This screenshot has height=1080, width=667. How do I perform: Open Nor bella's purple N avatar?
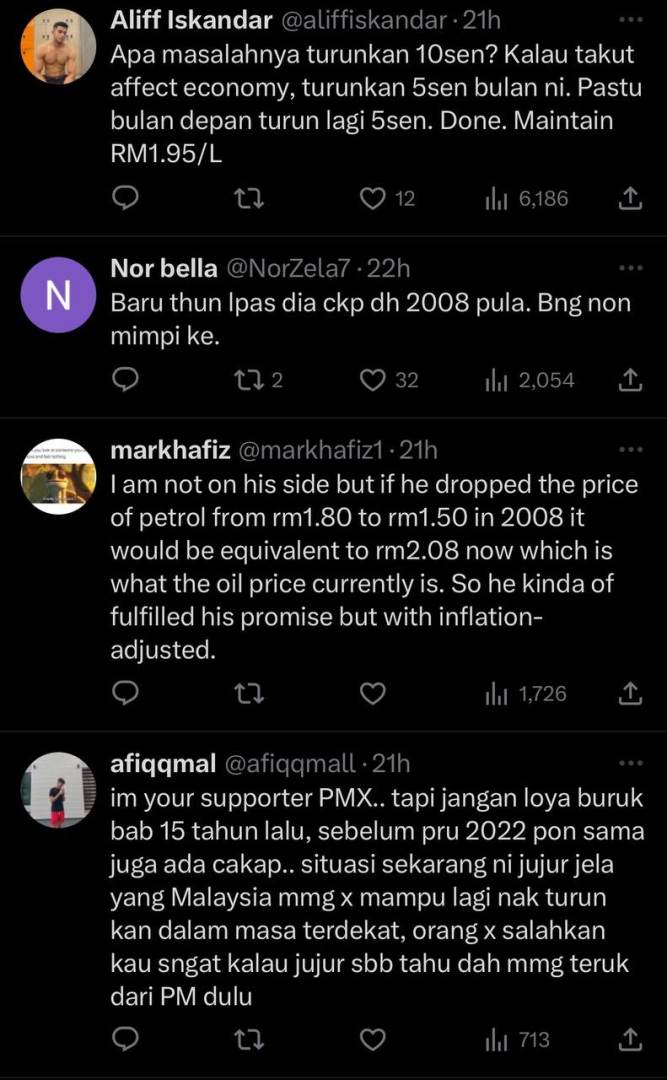coord(58,295)
